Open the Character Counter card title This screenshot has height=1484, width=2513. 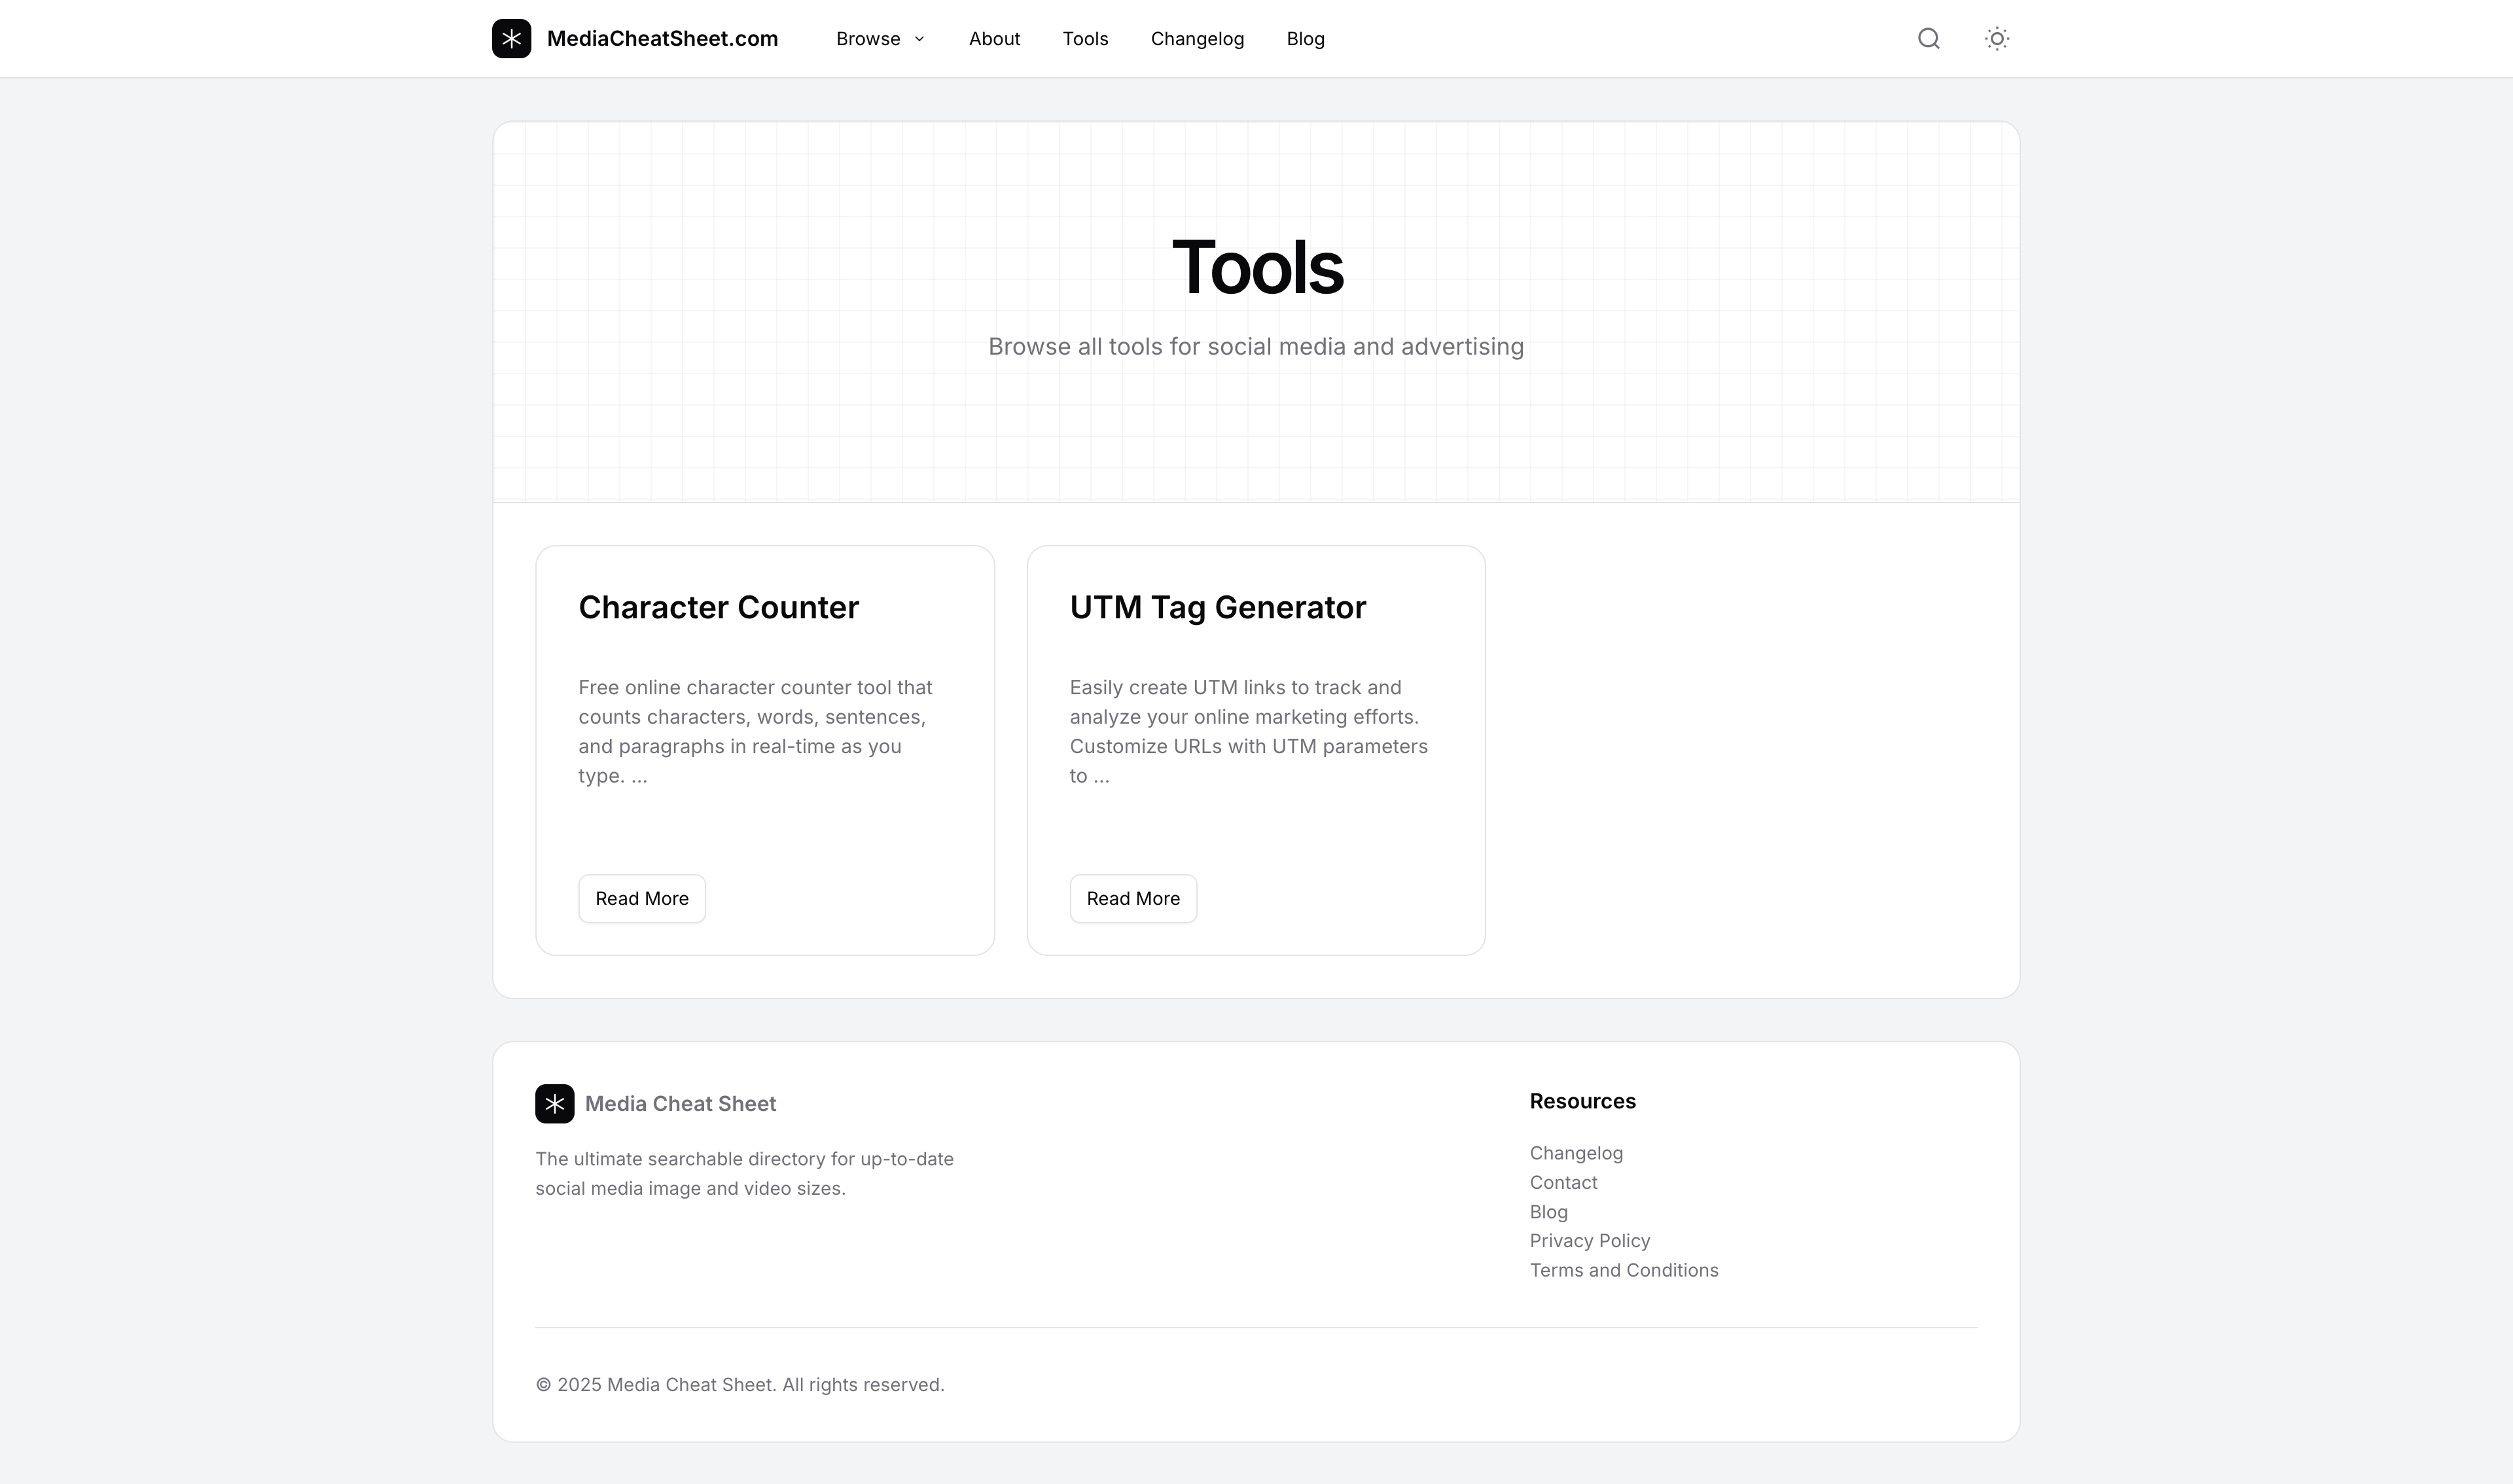pos(718,607)
